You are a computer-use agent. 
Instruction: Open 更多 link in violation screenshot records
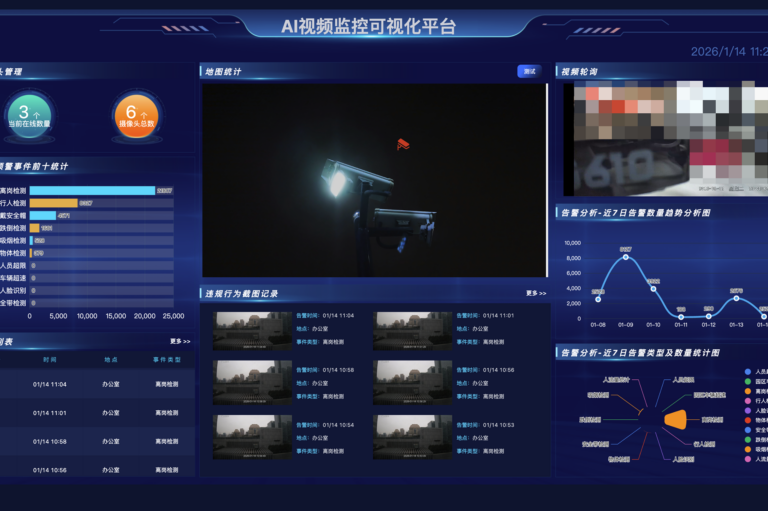[536, 294]
